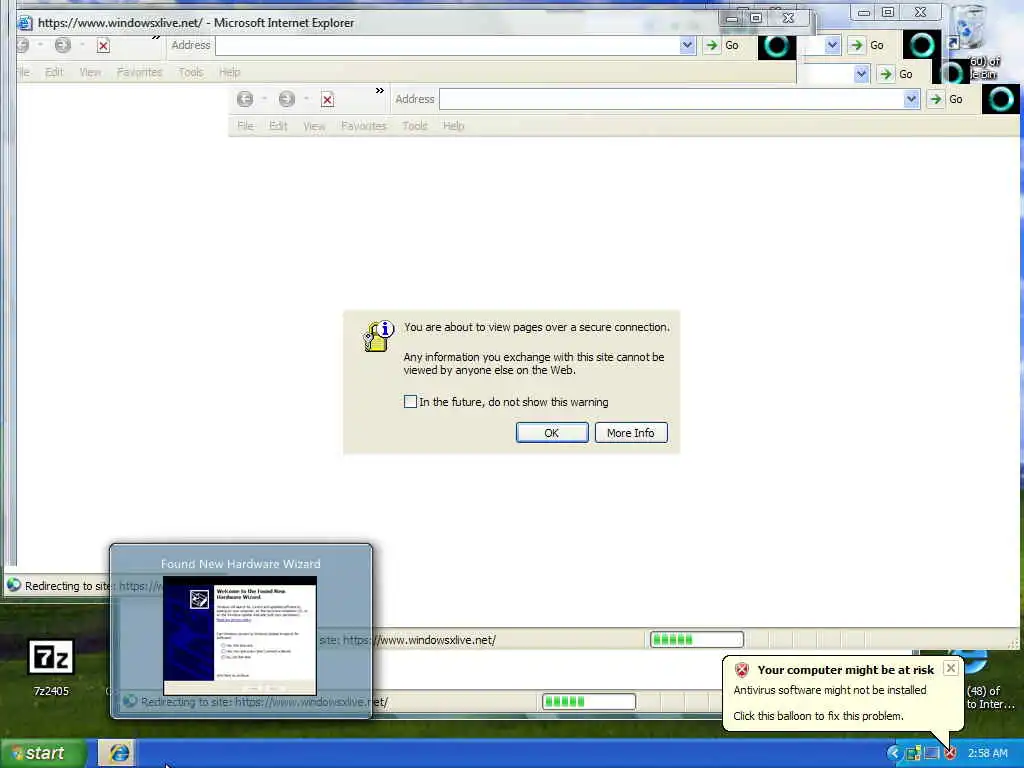Click the 'Click this balloon to fix this problem' text
Viewport: 1024px width, 768px height.
[x=818, y=716]
